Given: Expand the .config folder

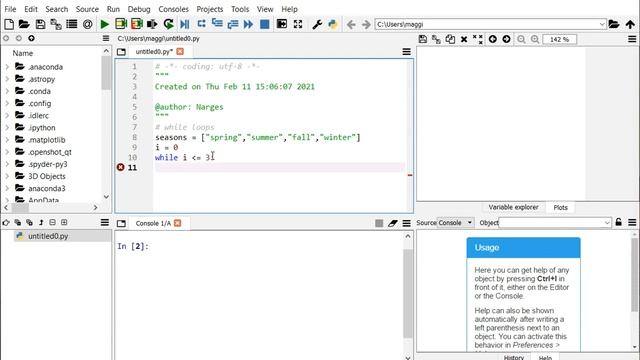Looking at the screenshot, I should click(x=7, y=103).
